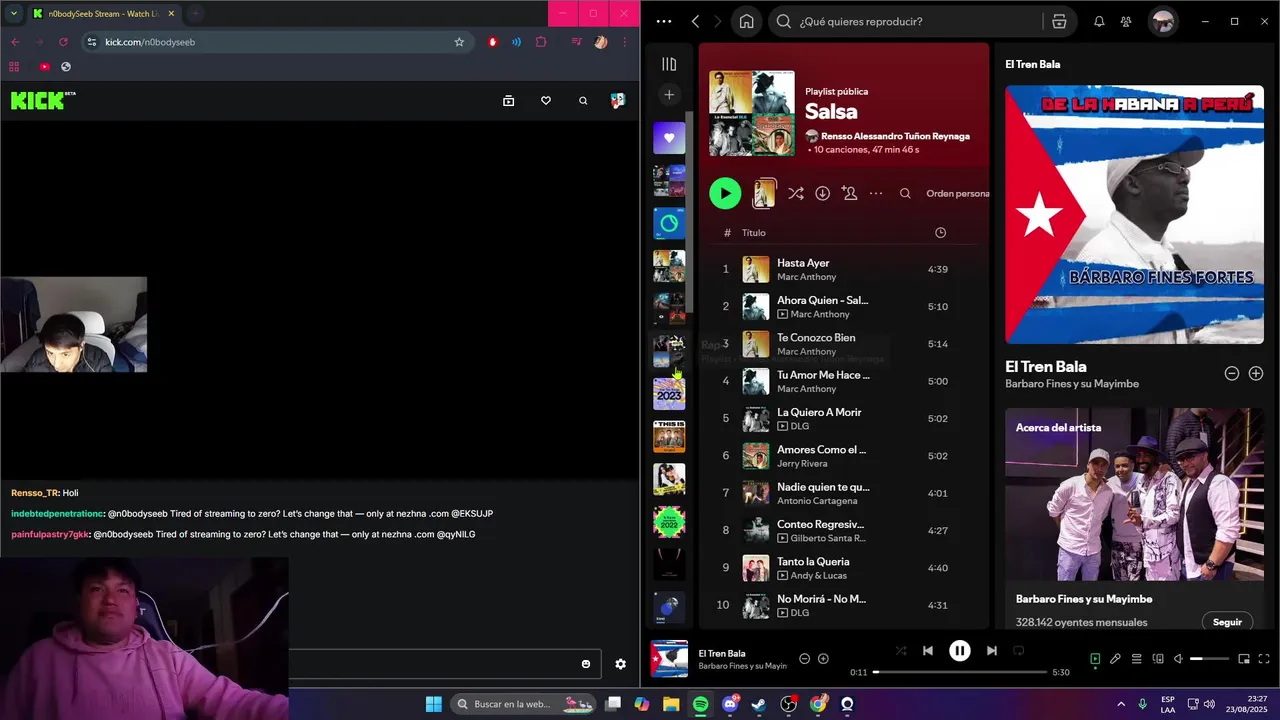Viewport: 1280px width, 720px height.
Task: Invite collaborators to Salsa playlist
Action: pos(849,194)
